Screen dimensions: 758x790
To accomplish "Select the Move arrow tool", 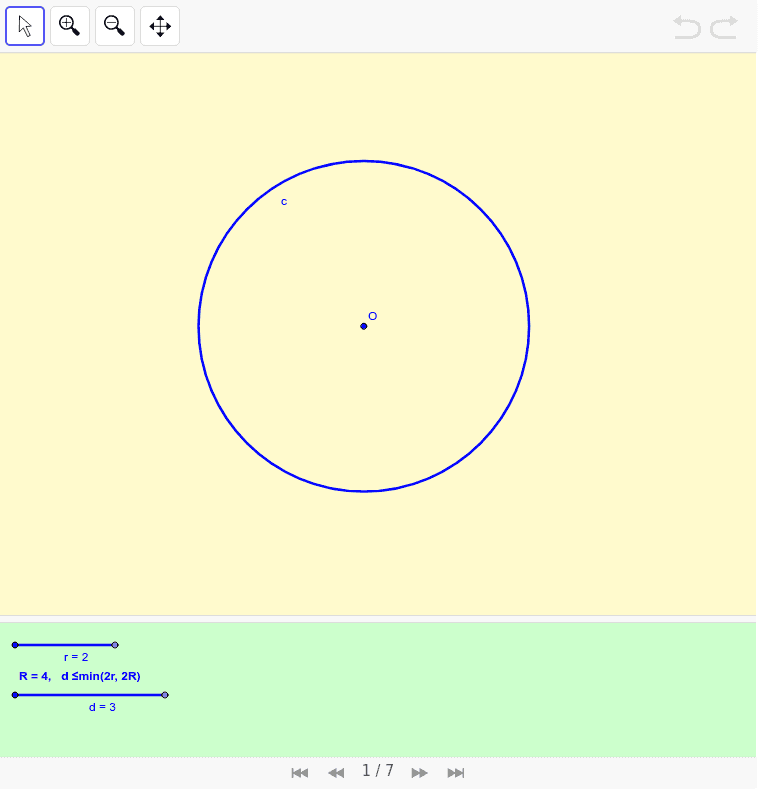I will point(25,26).
